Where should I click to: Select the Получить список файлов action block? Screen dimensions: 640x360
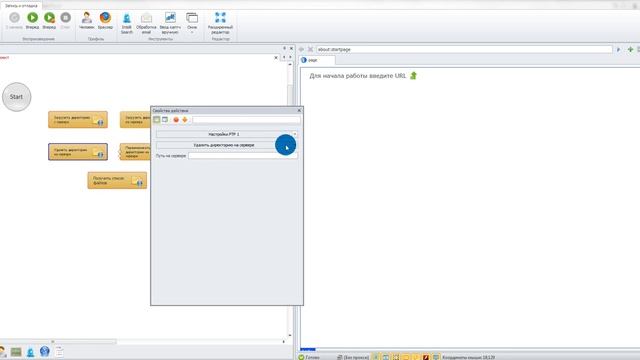[117, 180]
